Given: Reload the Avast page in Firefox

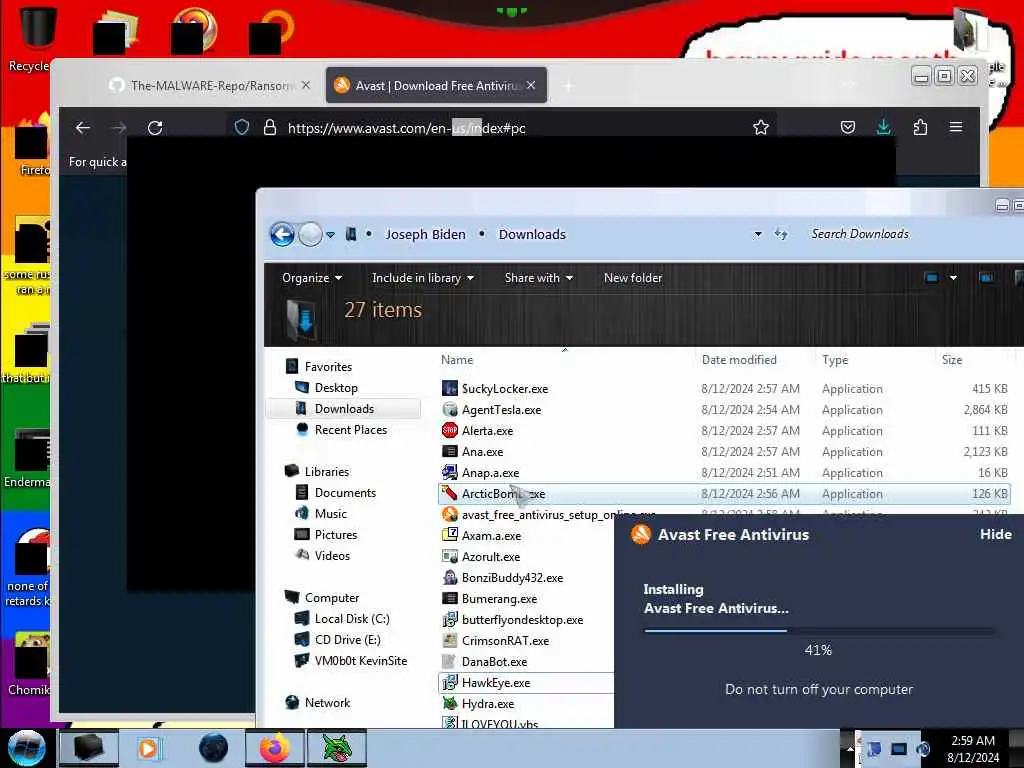Looking at the screenshot, I should click(155, 128).
